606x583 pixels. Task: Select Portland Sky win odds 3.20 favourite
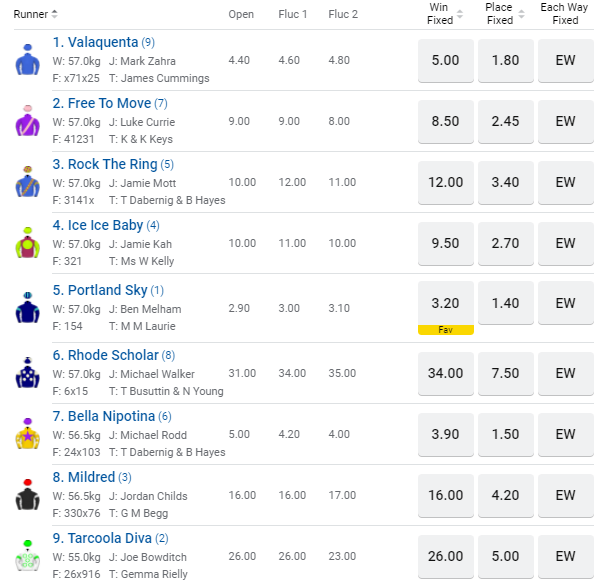pos(446,308)
